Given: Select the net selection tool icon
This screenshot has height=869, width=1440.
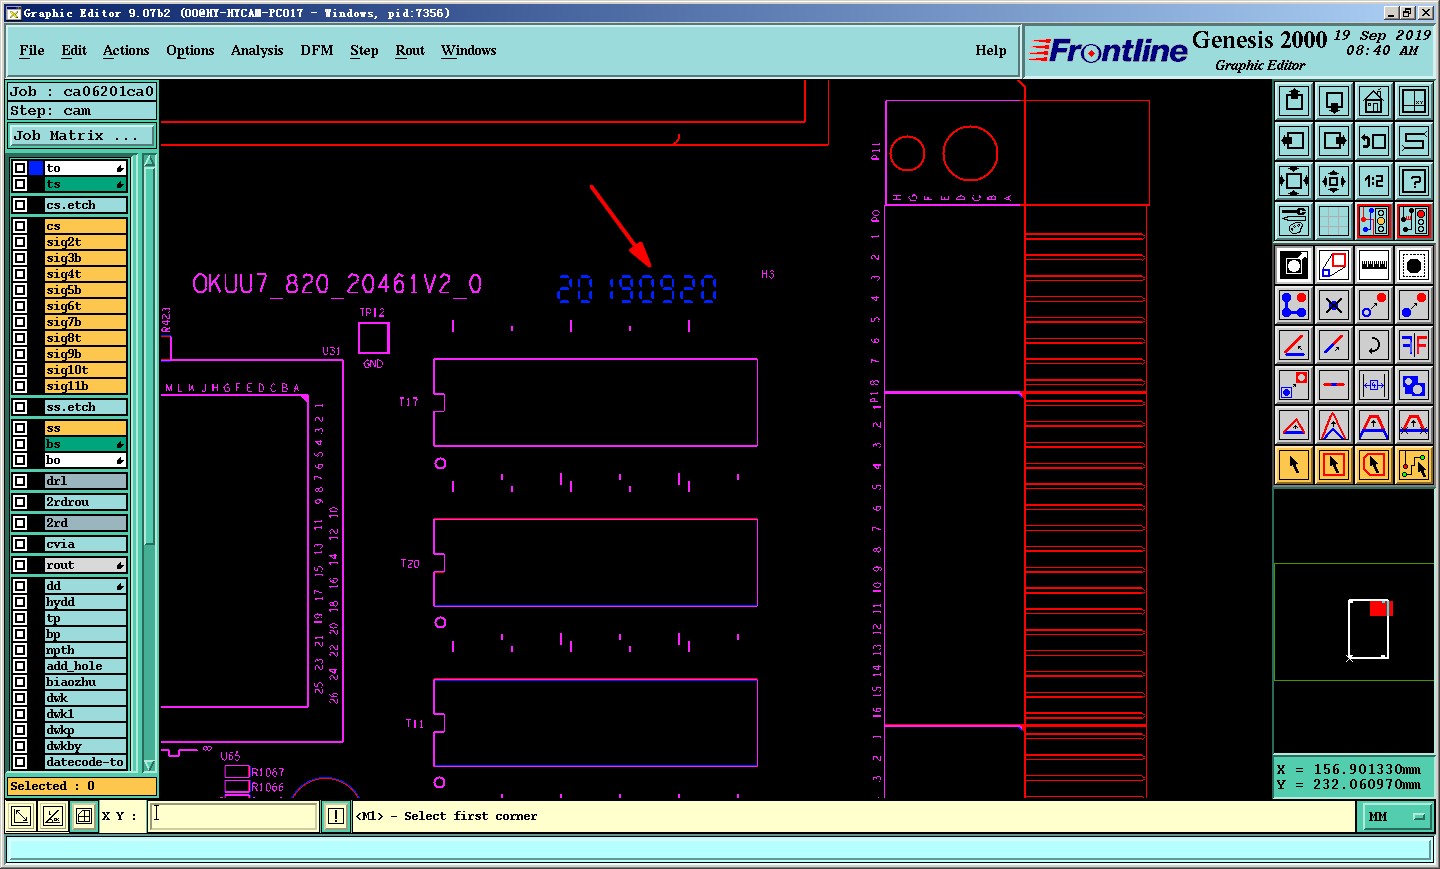Looking at the screenshot, I should tap(1414, 465).
